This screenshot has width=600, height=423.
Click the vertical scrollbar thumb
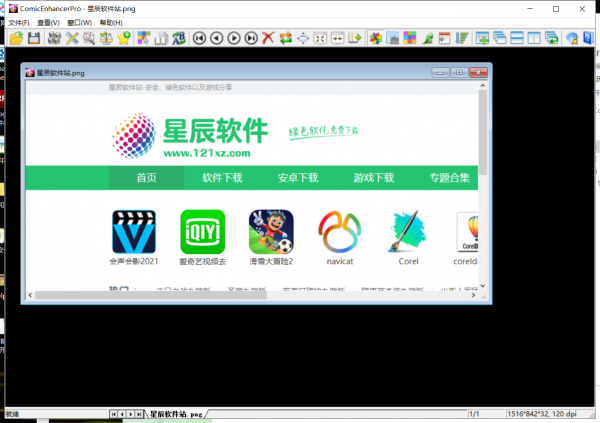pyautogui.click(x=483, y=133)
